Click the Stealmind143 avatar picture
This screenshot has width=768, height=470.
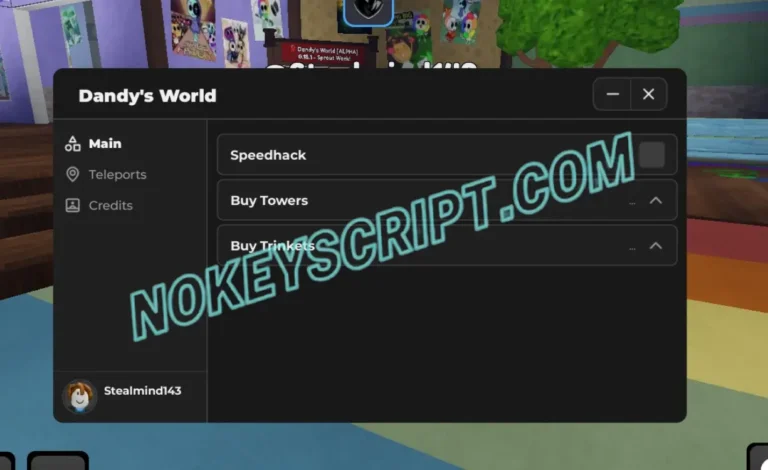click(x=79, y=396)
